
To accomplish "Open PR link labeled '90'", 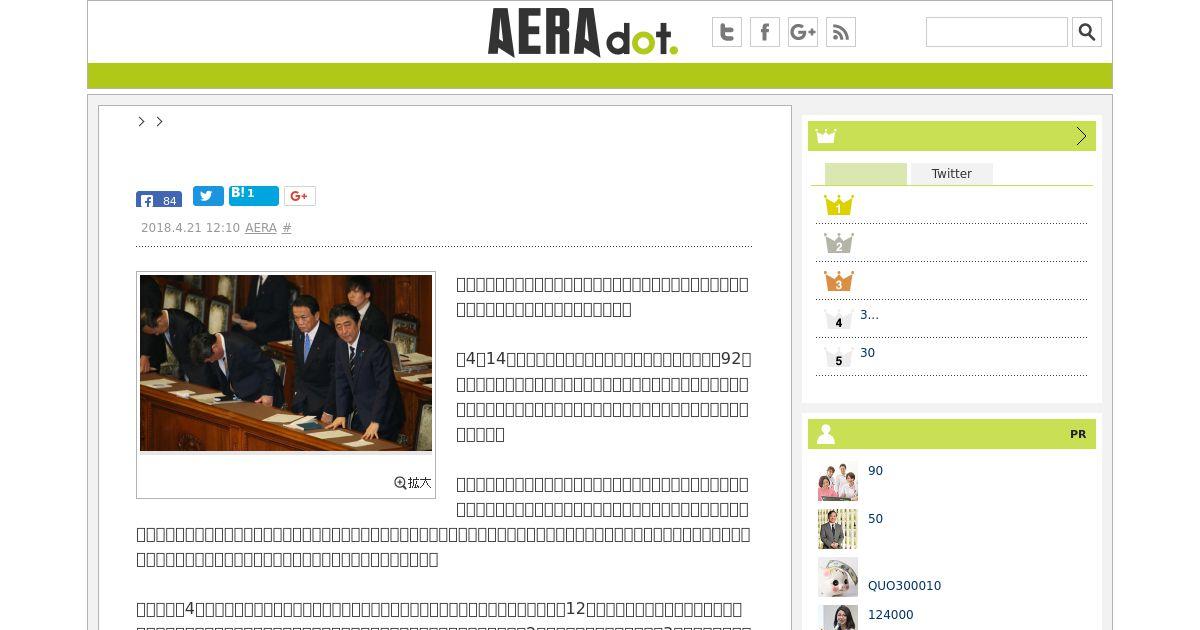I will 875,471.
